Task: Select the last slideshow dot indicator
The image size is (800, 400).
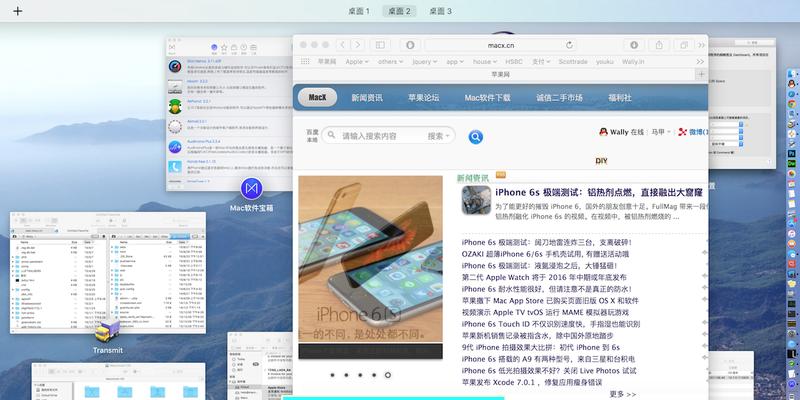Action: click(x=388, y=375)
